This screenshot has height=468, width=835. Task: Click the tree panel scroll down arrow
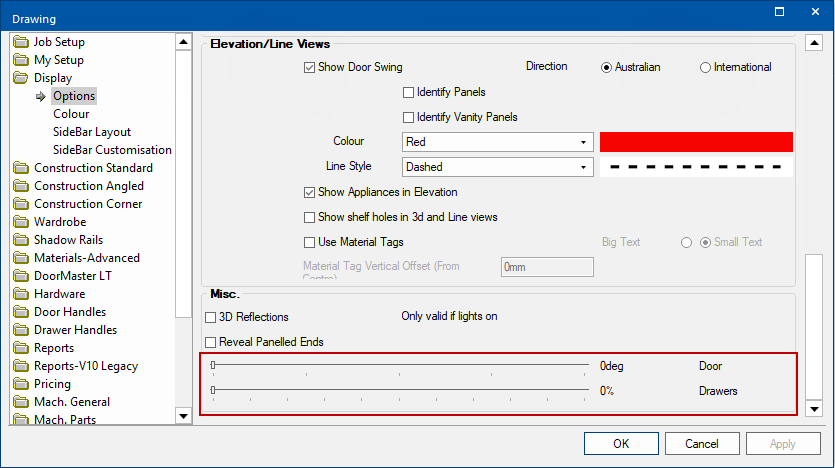183,416
